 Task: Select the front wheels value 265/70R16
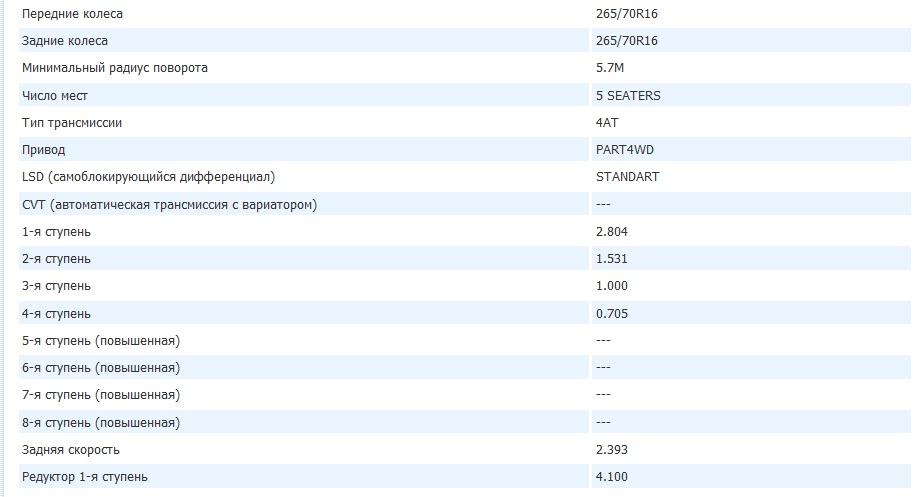625,14
